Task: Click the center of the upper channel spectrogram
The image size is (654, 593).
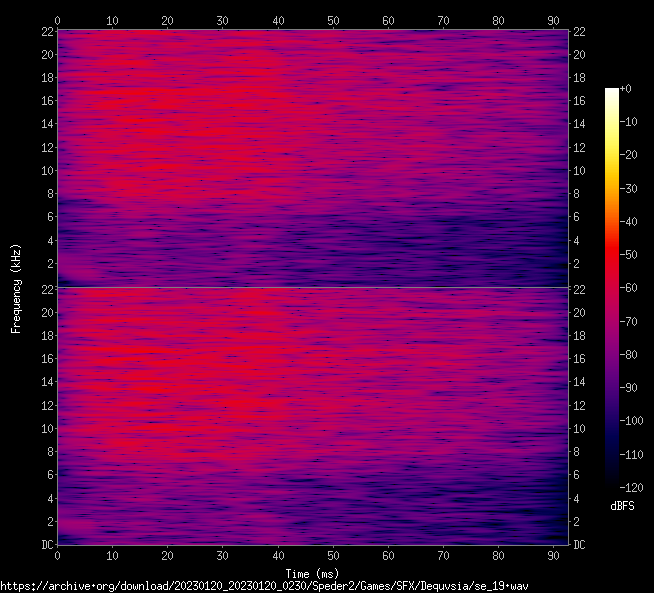Action: (312, 159)
